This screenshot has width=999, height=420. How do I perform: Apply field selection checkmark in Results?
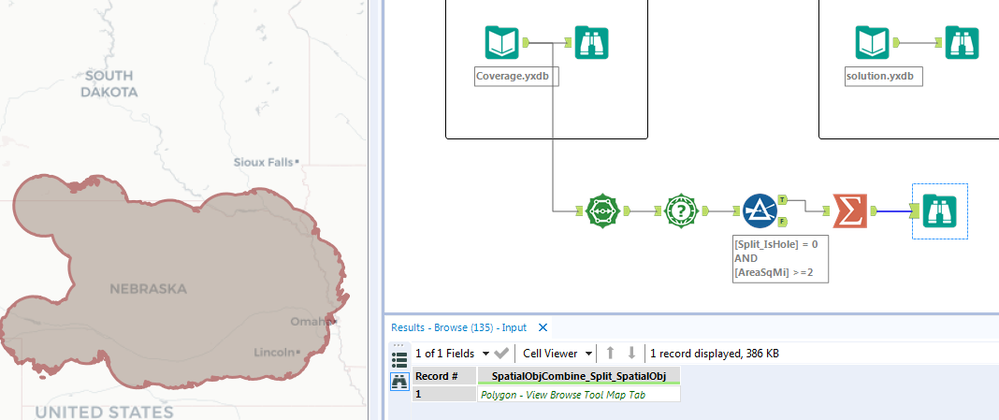coord(501,352)
